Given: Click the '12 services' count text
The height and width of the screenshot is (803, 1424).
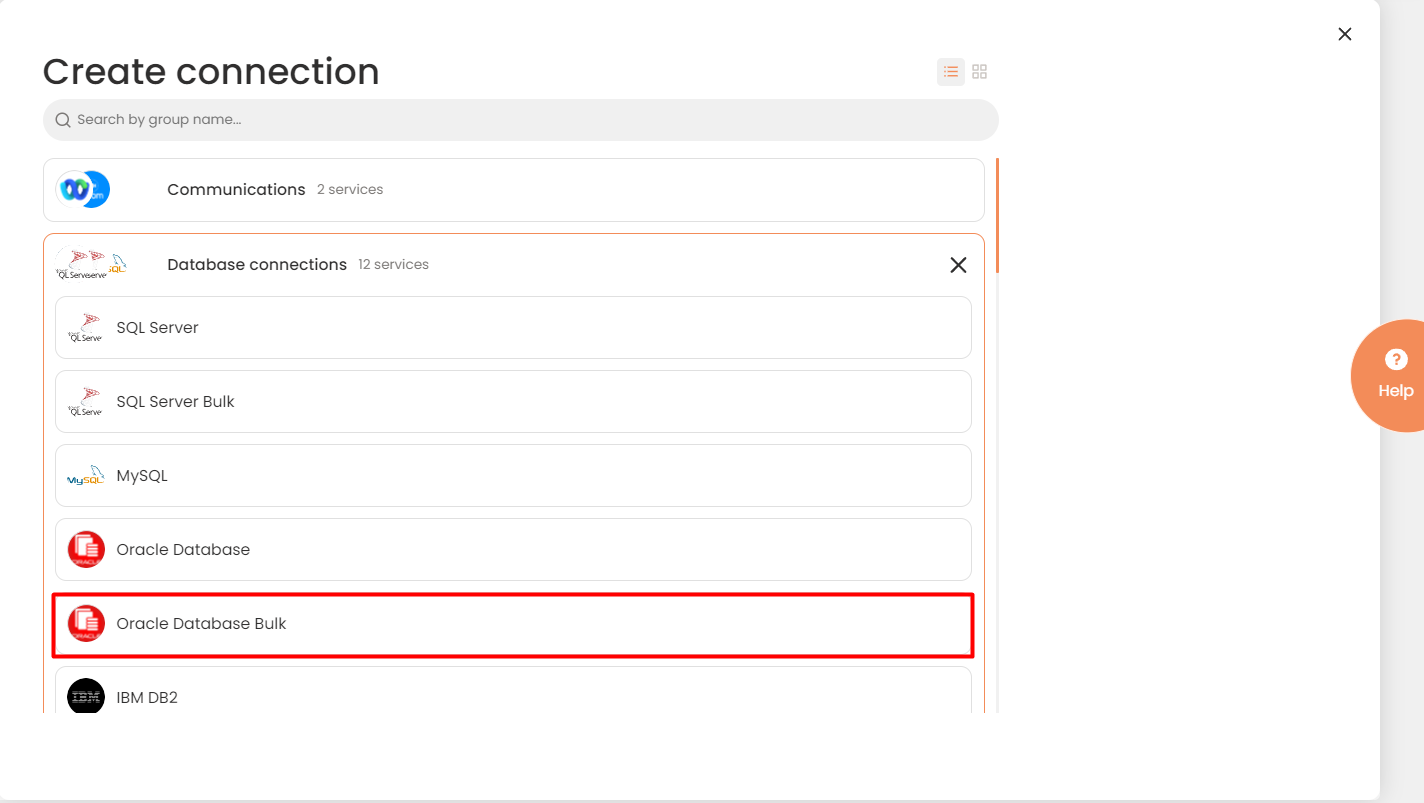Looking at the screenshot, I should [393, 265].
